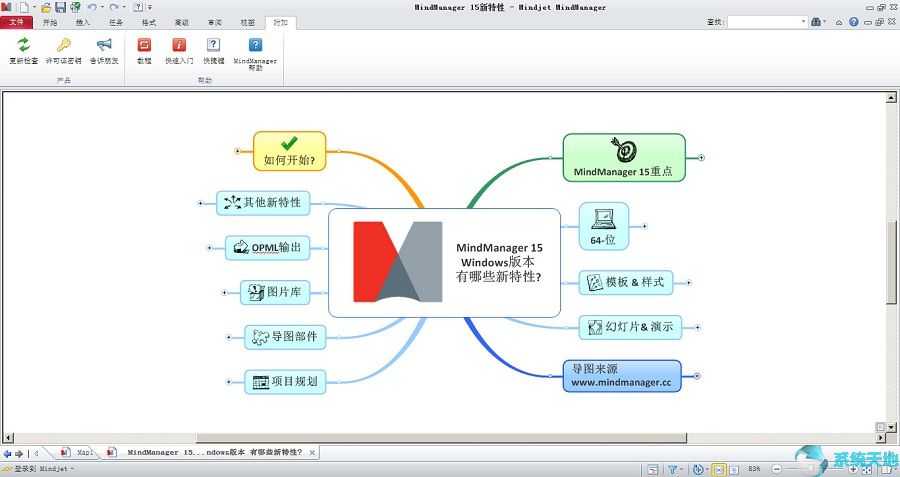
Task: Open a file with the folder icon
Action: click(46, 7)
